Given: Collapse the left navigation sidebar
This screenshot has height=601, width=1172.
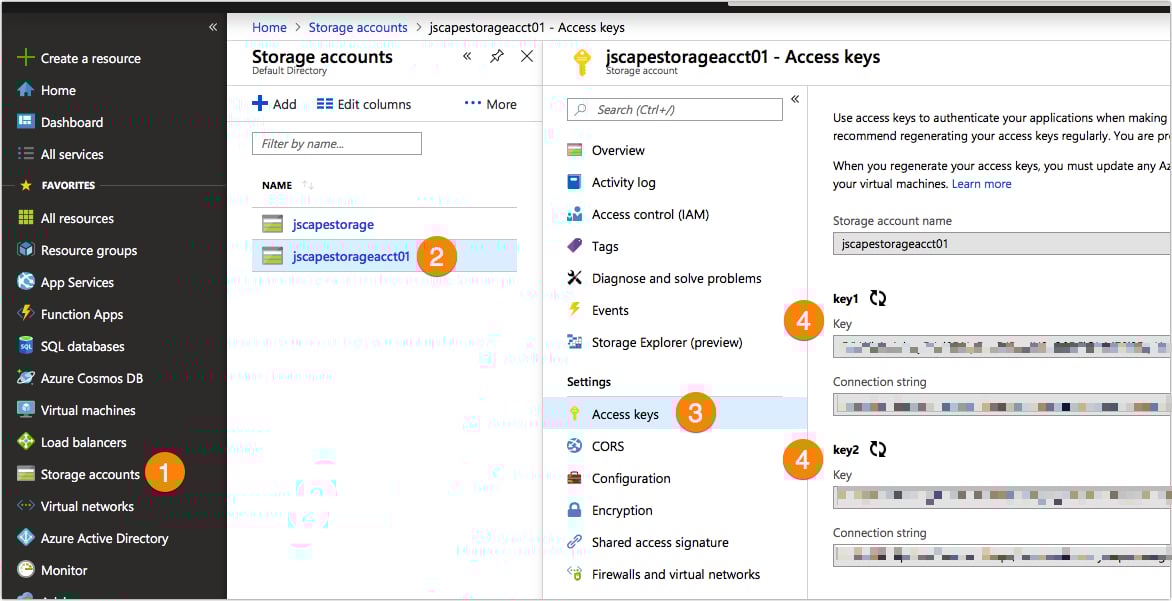Looking at the screenshot, I should (211, 28).
